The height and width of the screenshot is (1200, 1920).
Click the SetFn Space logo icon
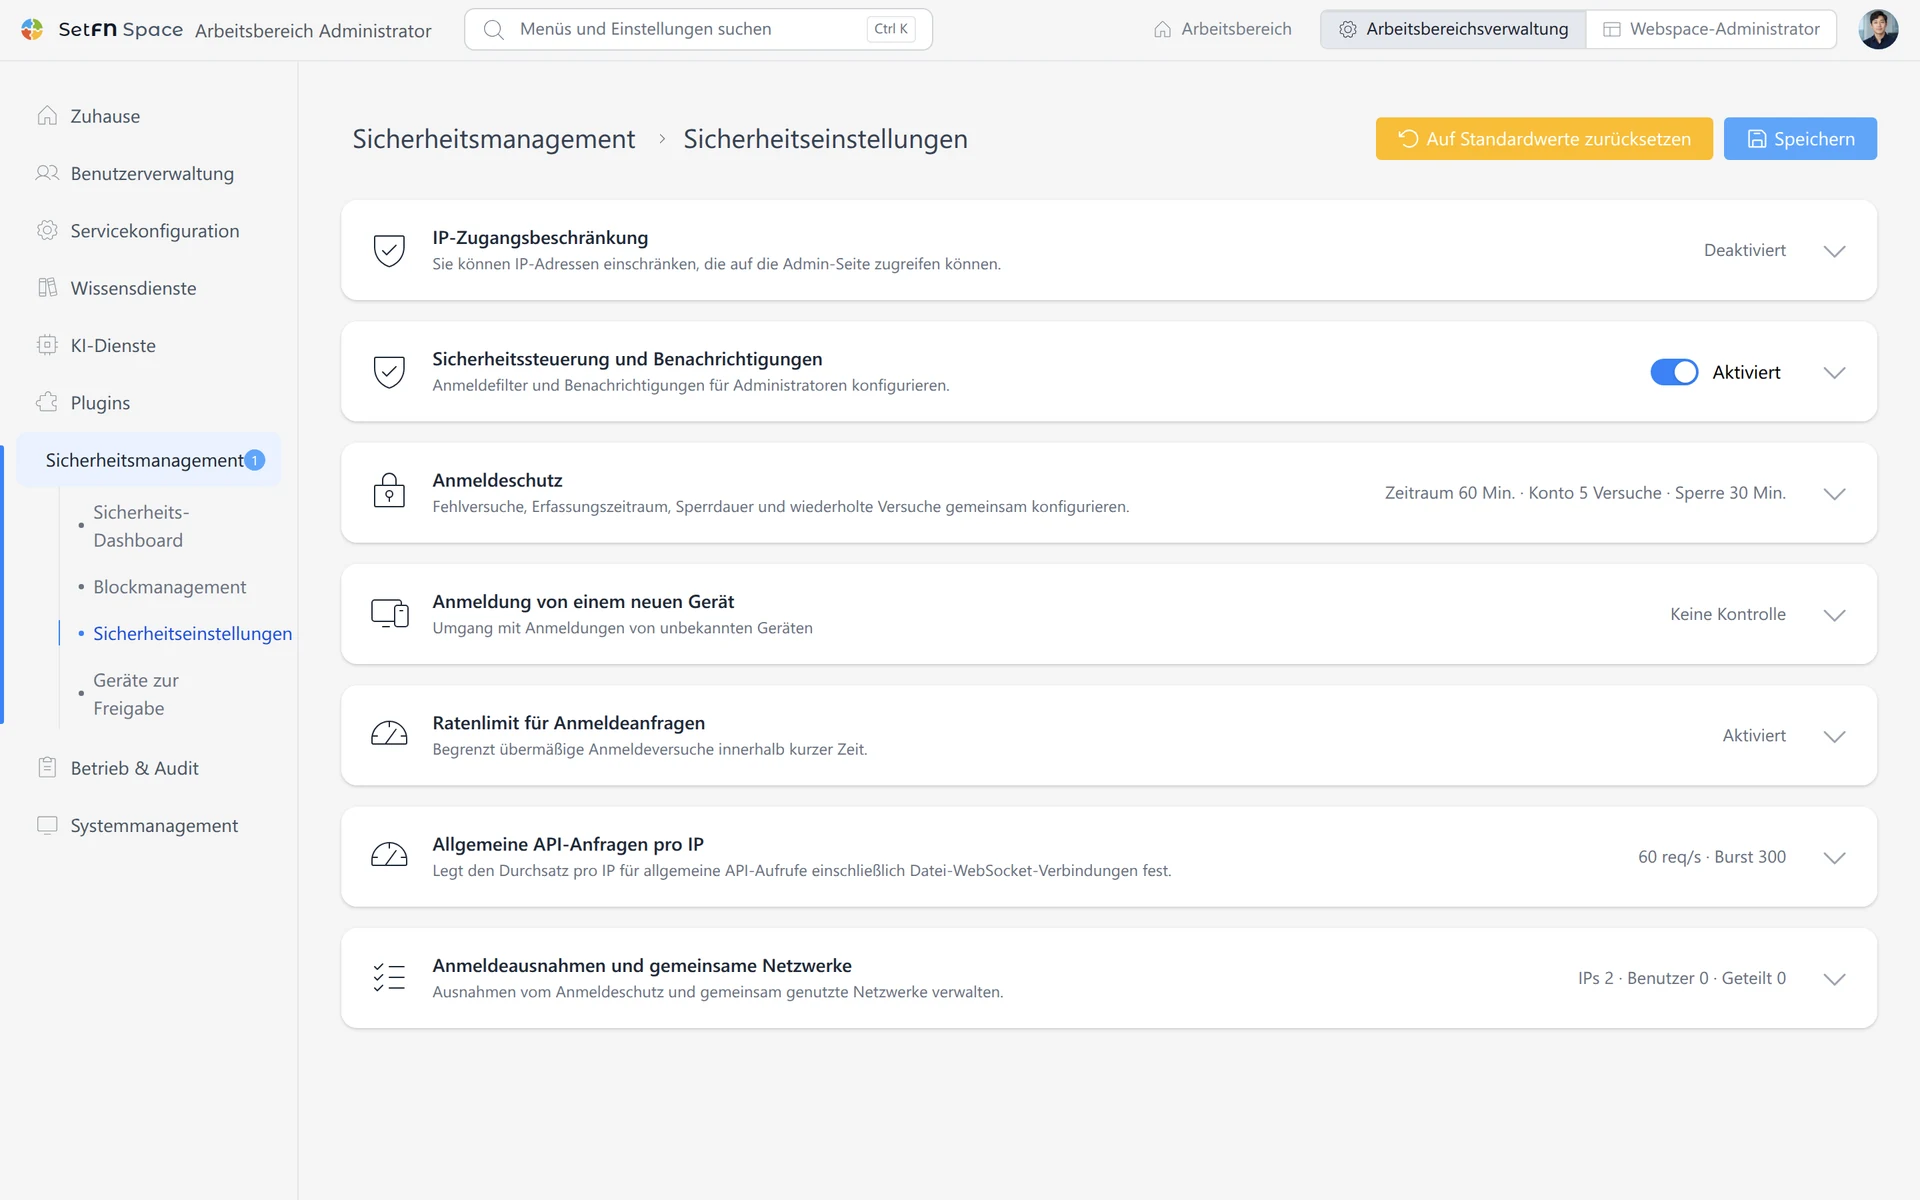pos(32,29)
